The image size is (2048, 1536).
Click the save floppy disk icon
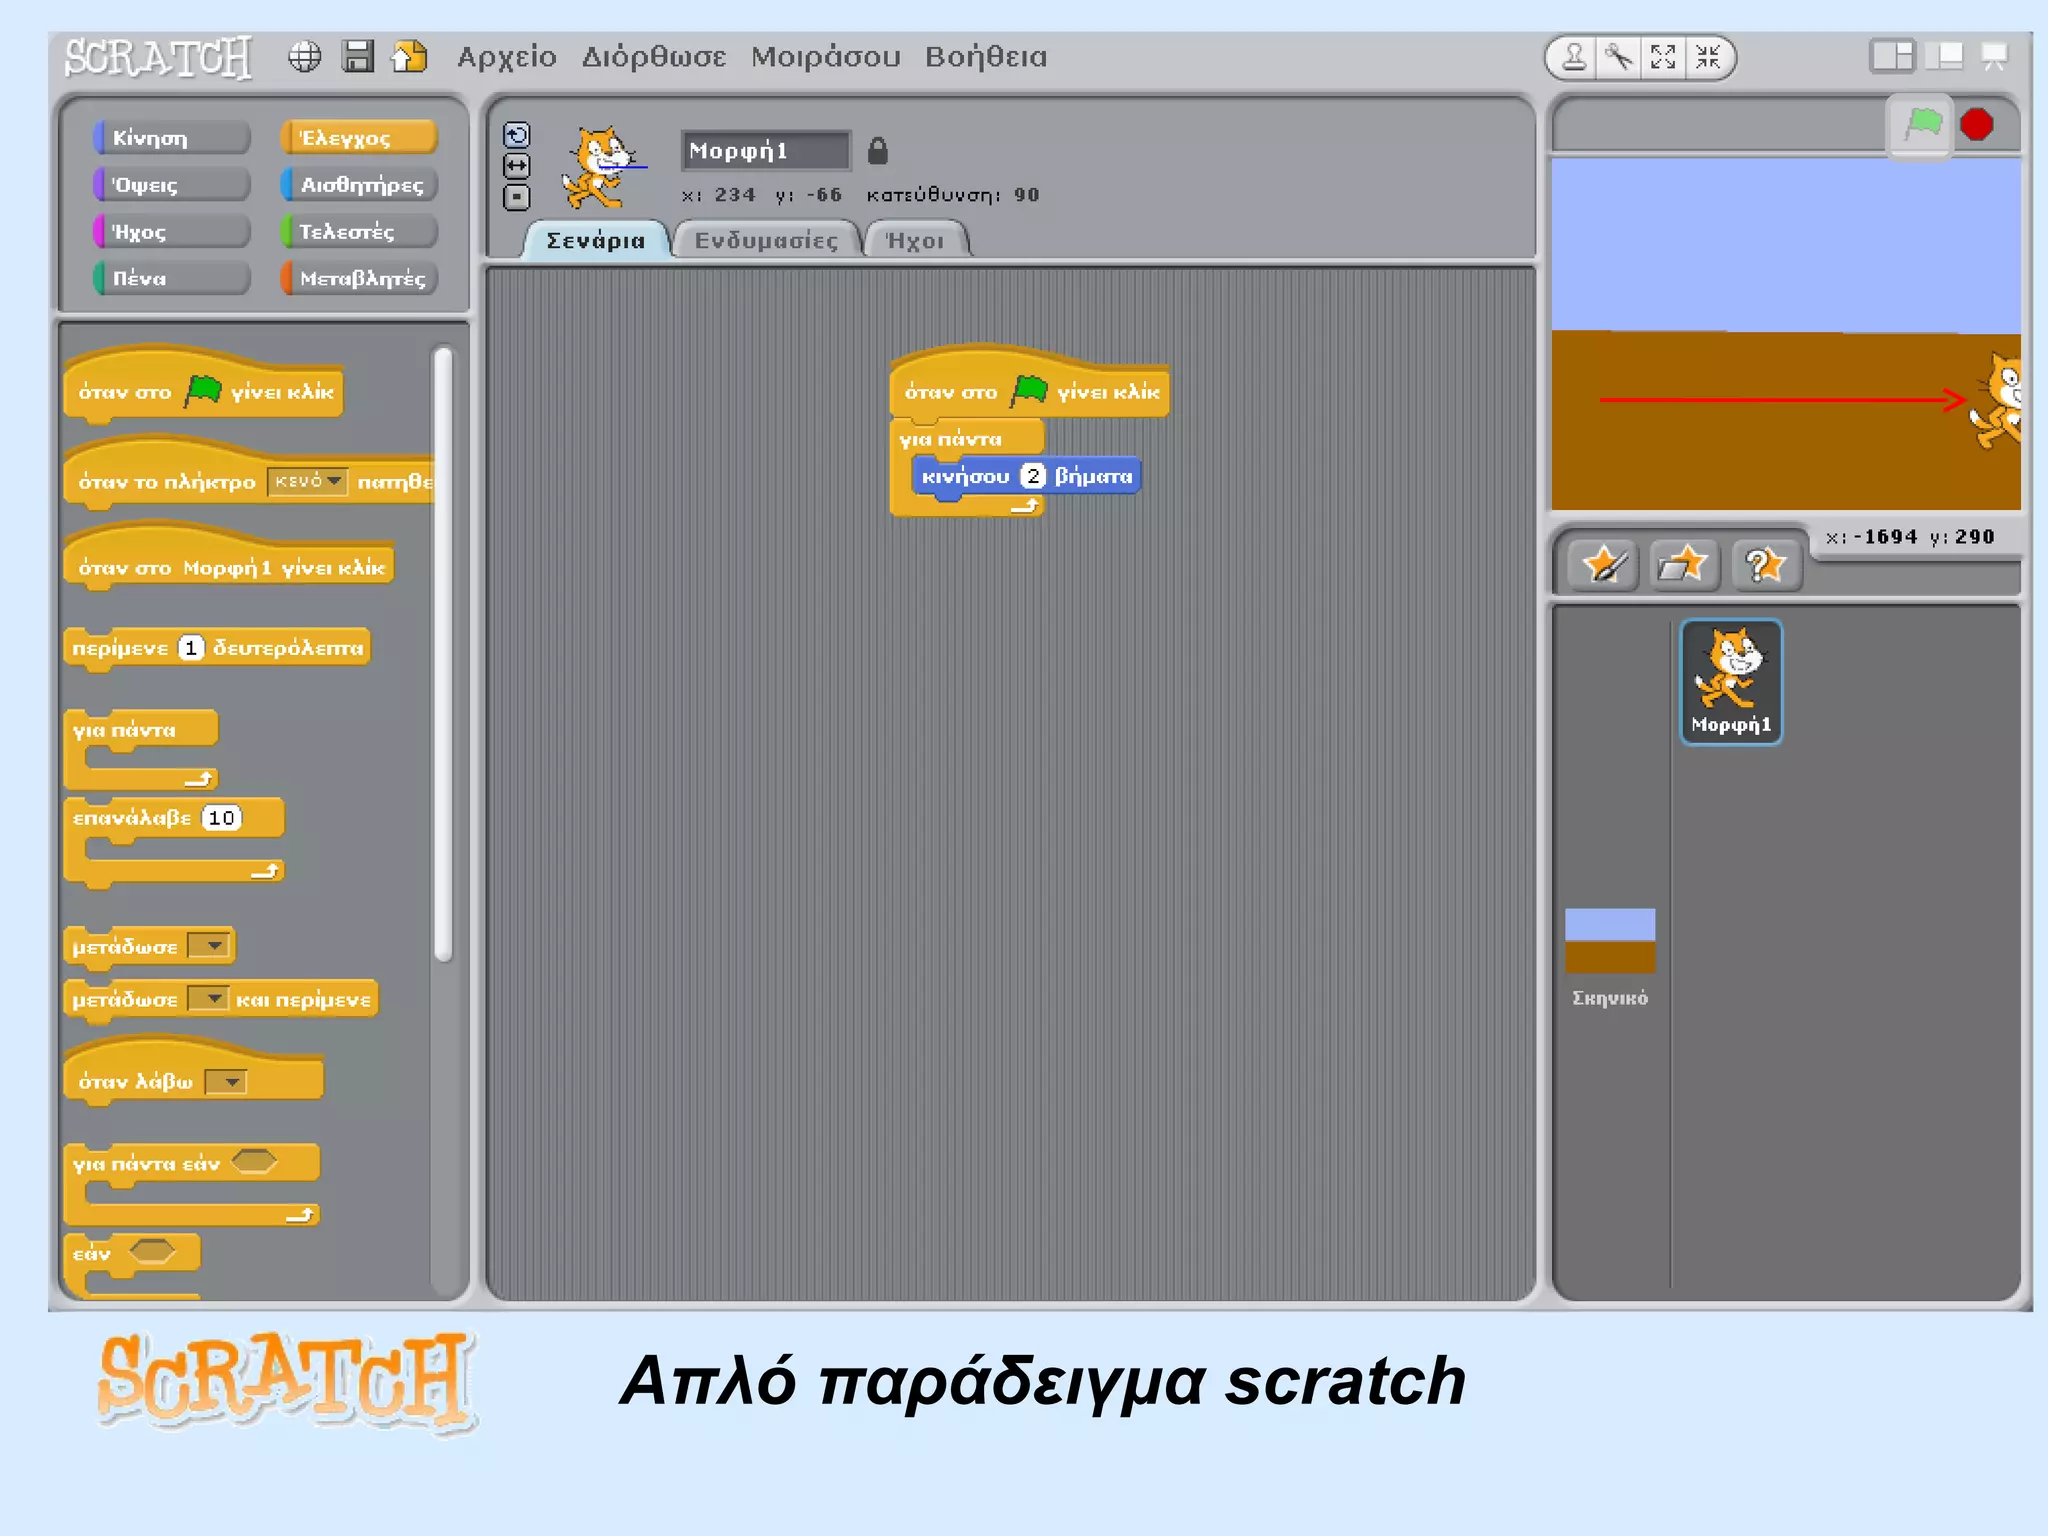[358, 56]
